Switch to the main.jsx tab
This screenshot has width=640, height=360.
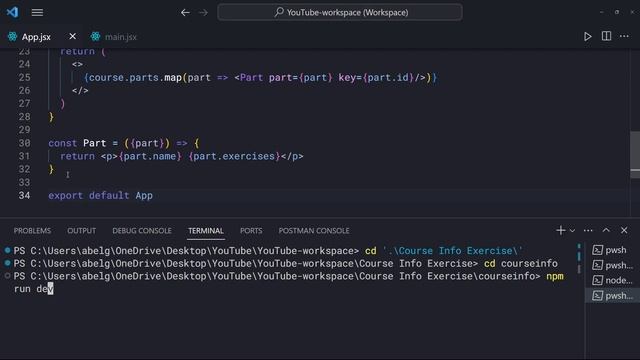tap(121, 37)
